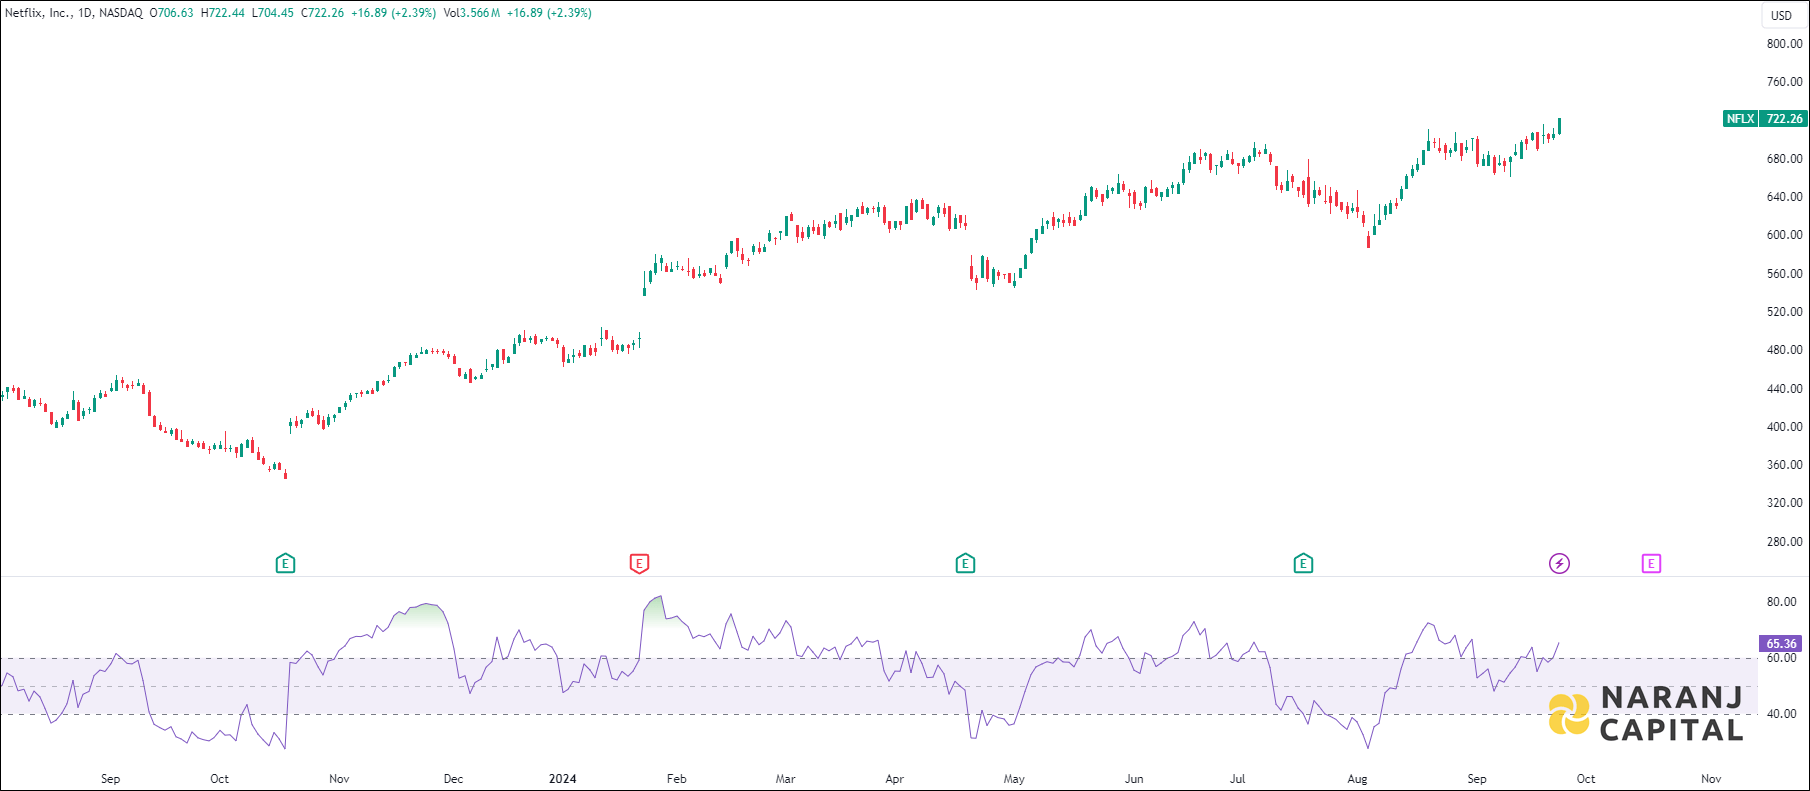The height and width of the screenshot is (791, 1810).
Task: Open the red earnings marker near February
Action: pyautogui.click(x=639, y=564)
